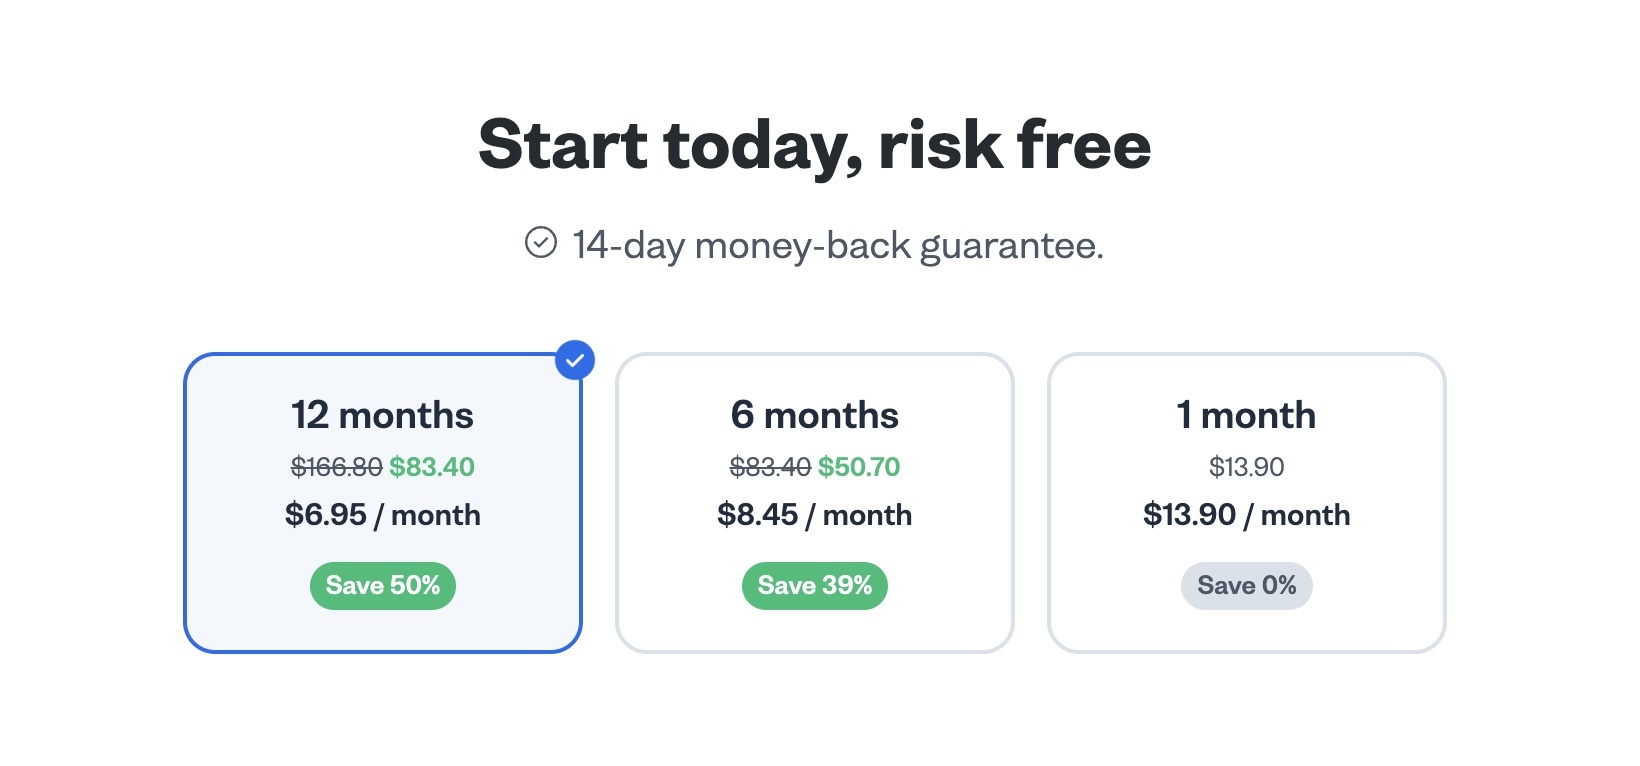1640x766 pixels.
Task: Click the gray $13.90 total price
Action: click(1246, 467)
